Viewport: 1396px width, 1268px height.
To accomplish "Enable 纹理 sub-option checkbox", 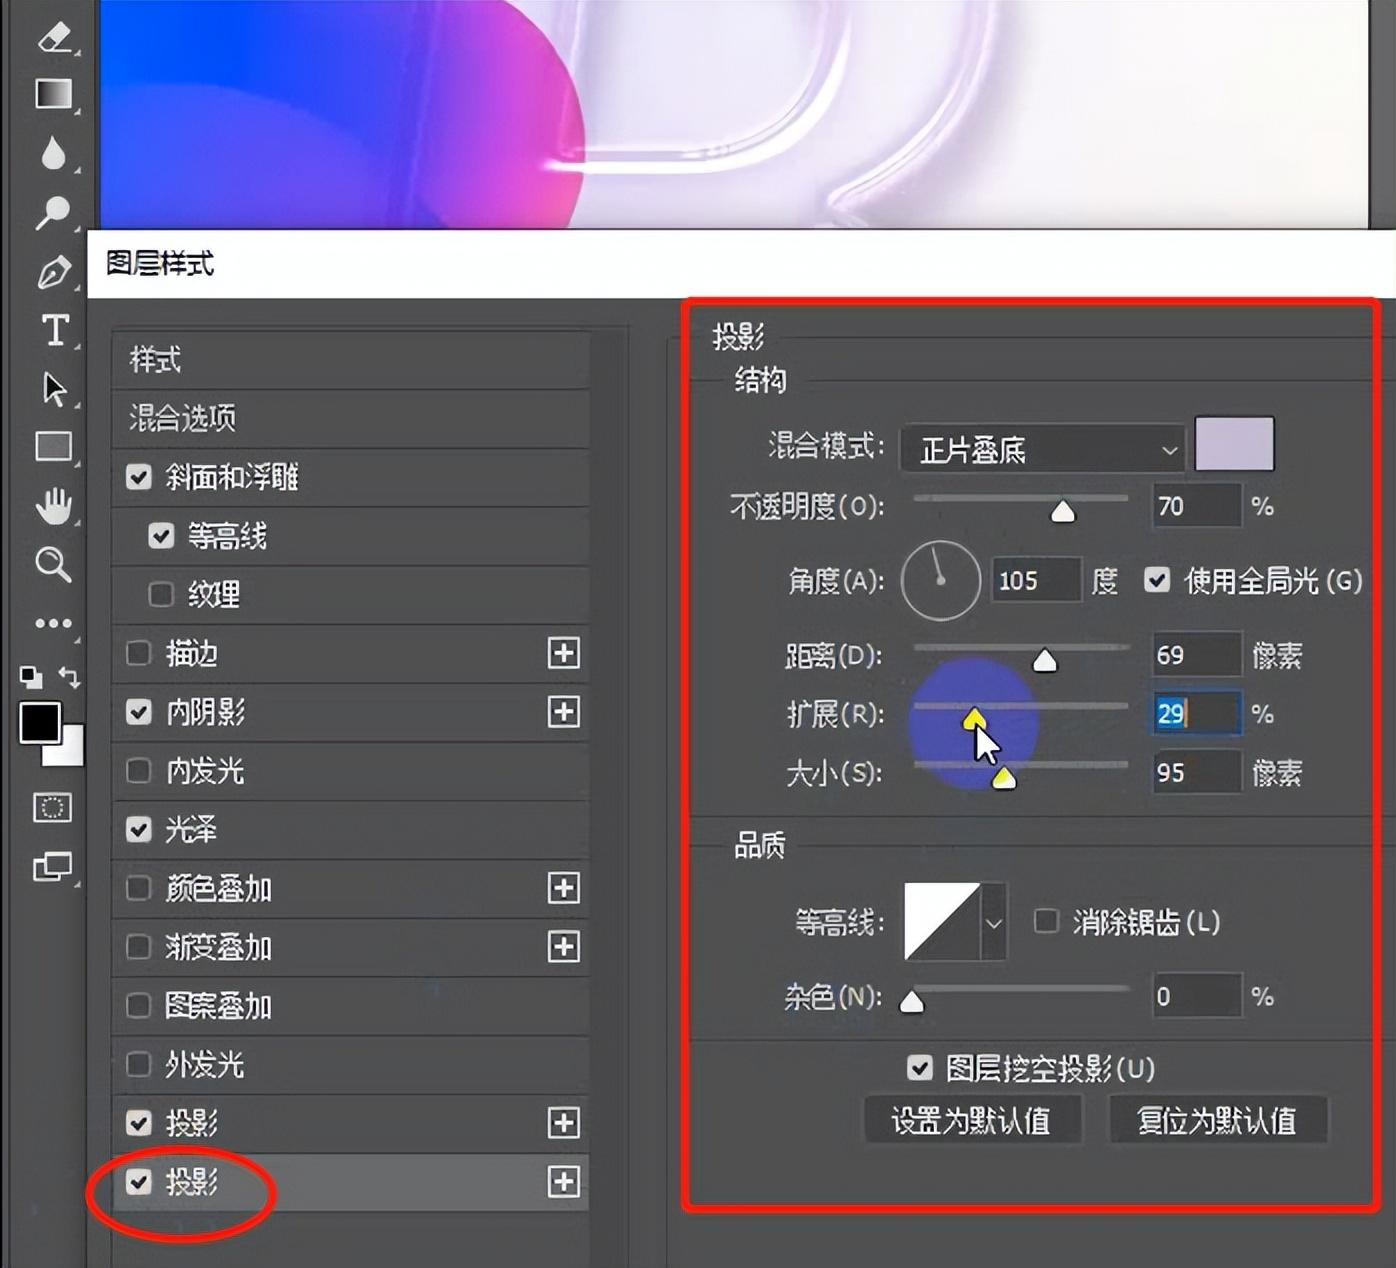I will click(x=161, y=595).
